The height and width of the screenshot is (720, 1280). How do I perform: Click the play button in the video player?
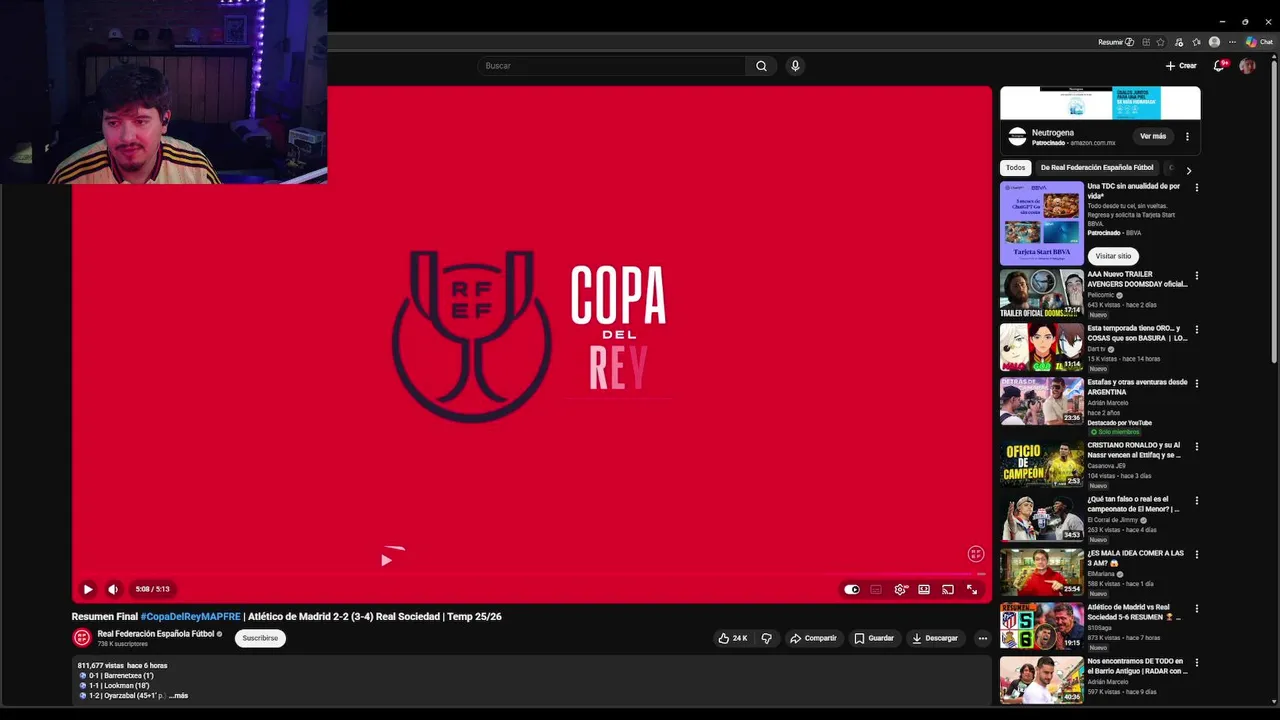88,589
